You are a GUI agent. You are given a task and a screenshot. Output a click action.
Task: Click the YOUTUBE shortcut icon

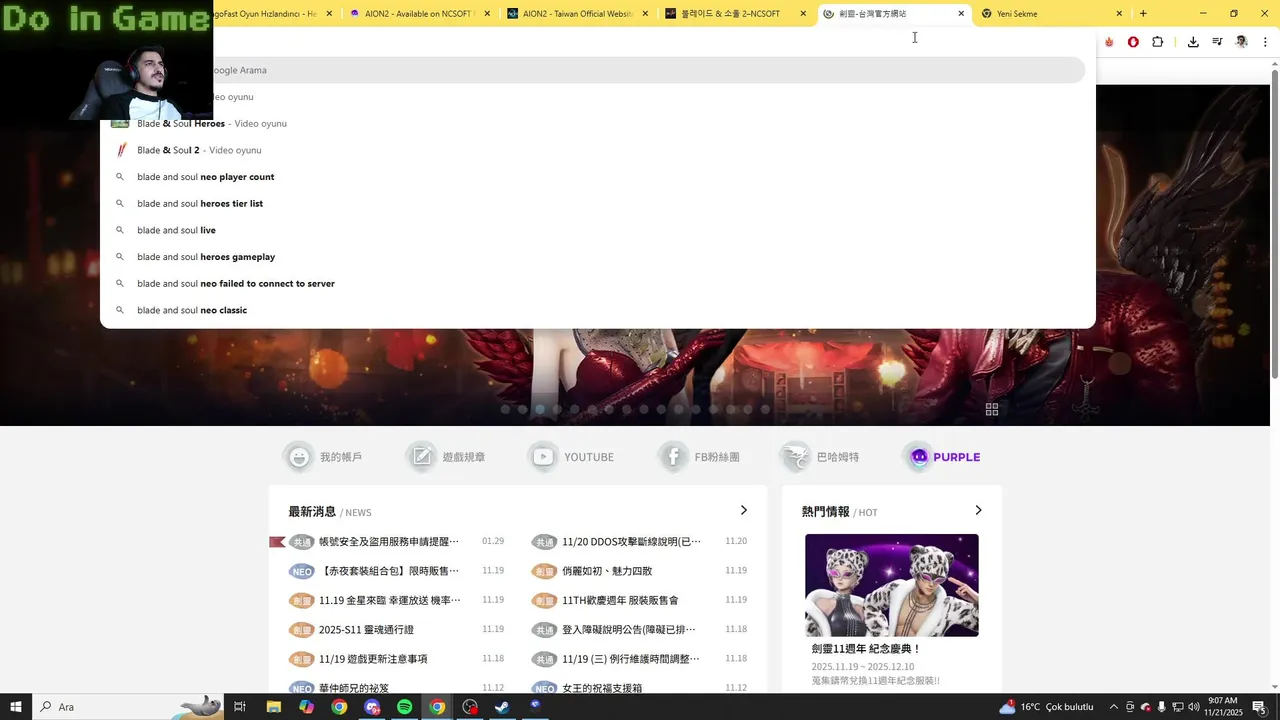(543, 457)
